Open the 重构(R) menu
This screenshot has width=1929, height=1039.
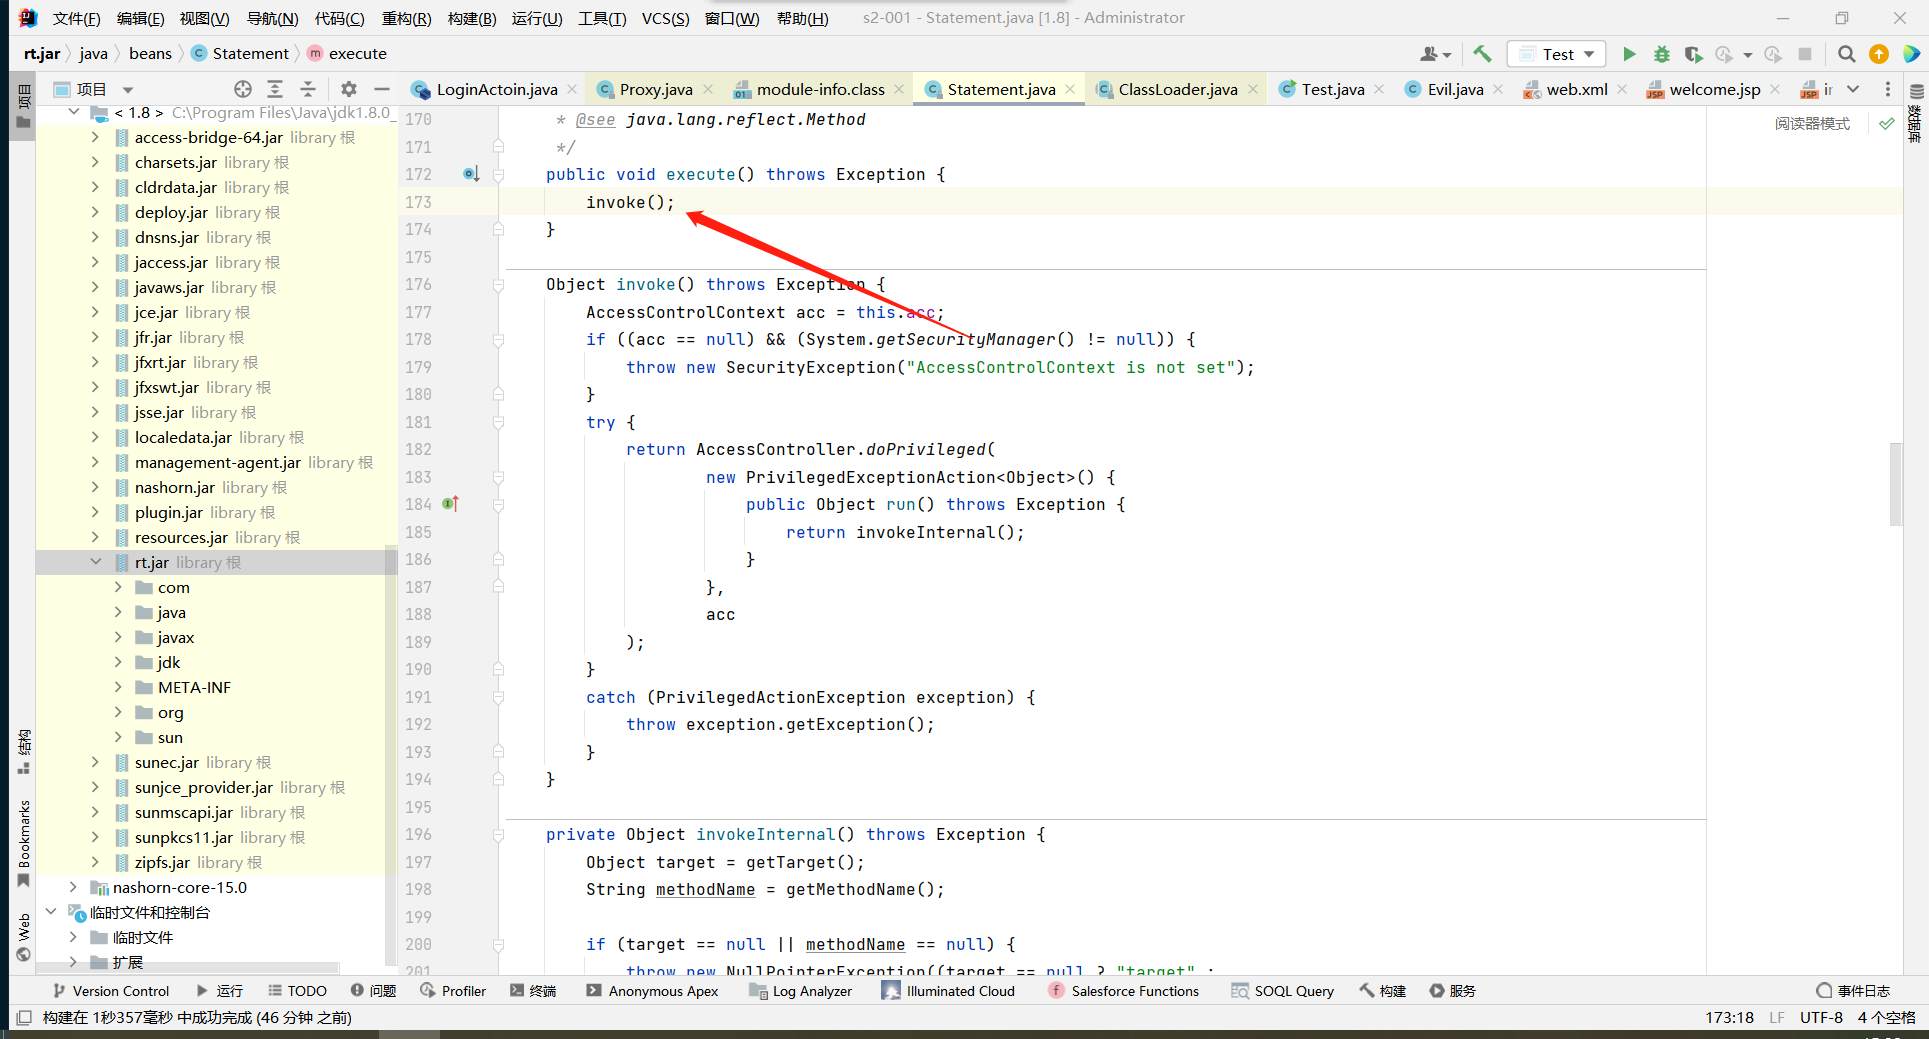click(x=406, y=18)
